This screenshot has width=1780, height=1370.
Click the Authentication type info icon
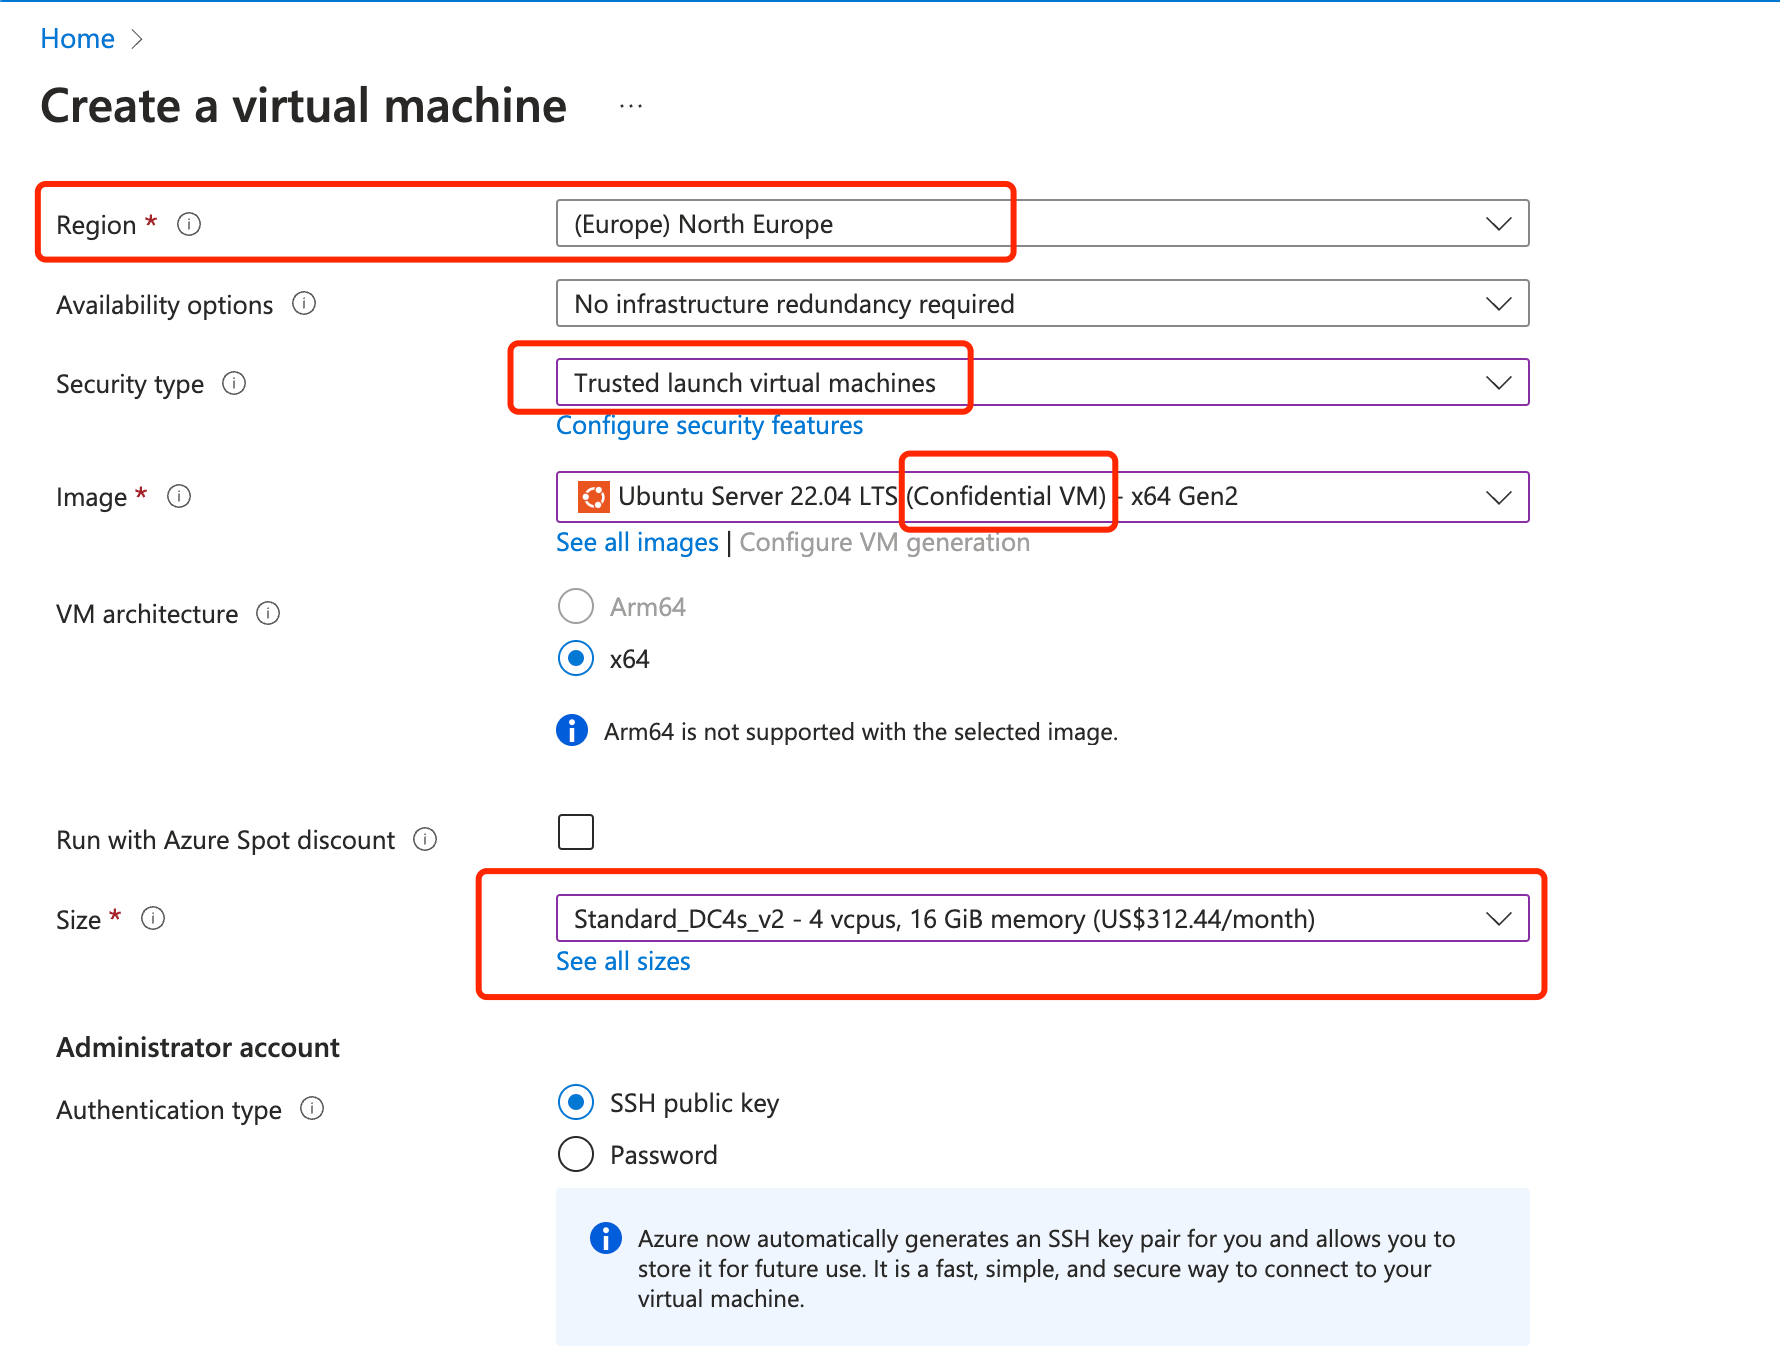[x=312, y=1108]
